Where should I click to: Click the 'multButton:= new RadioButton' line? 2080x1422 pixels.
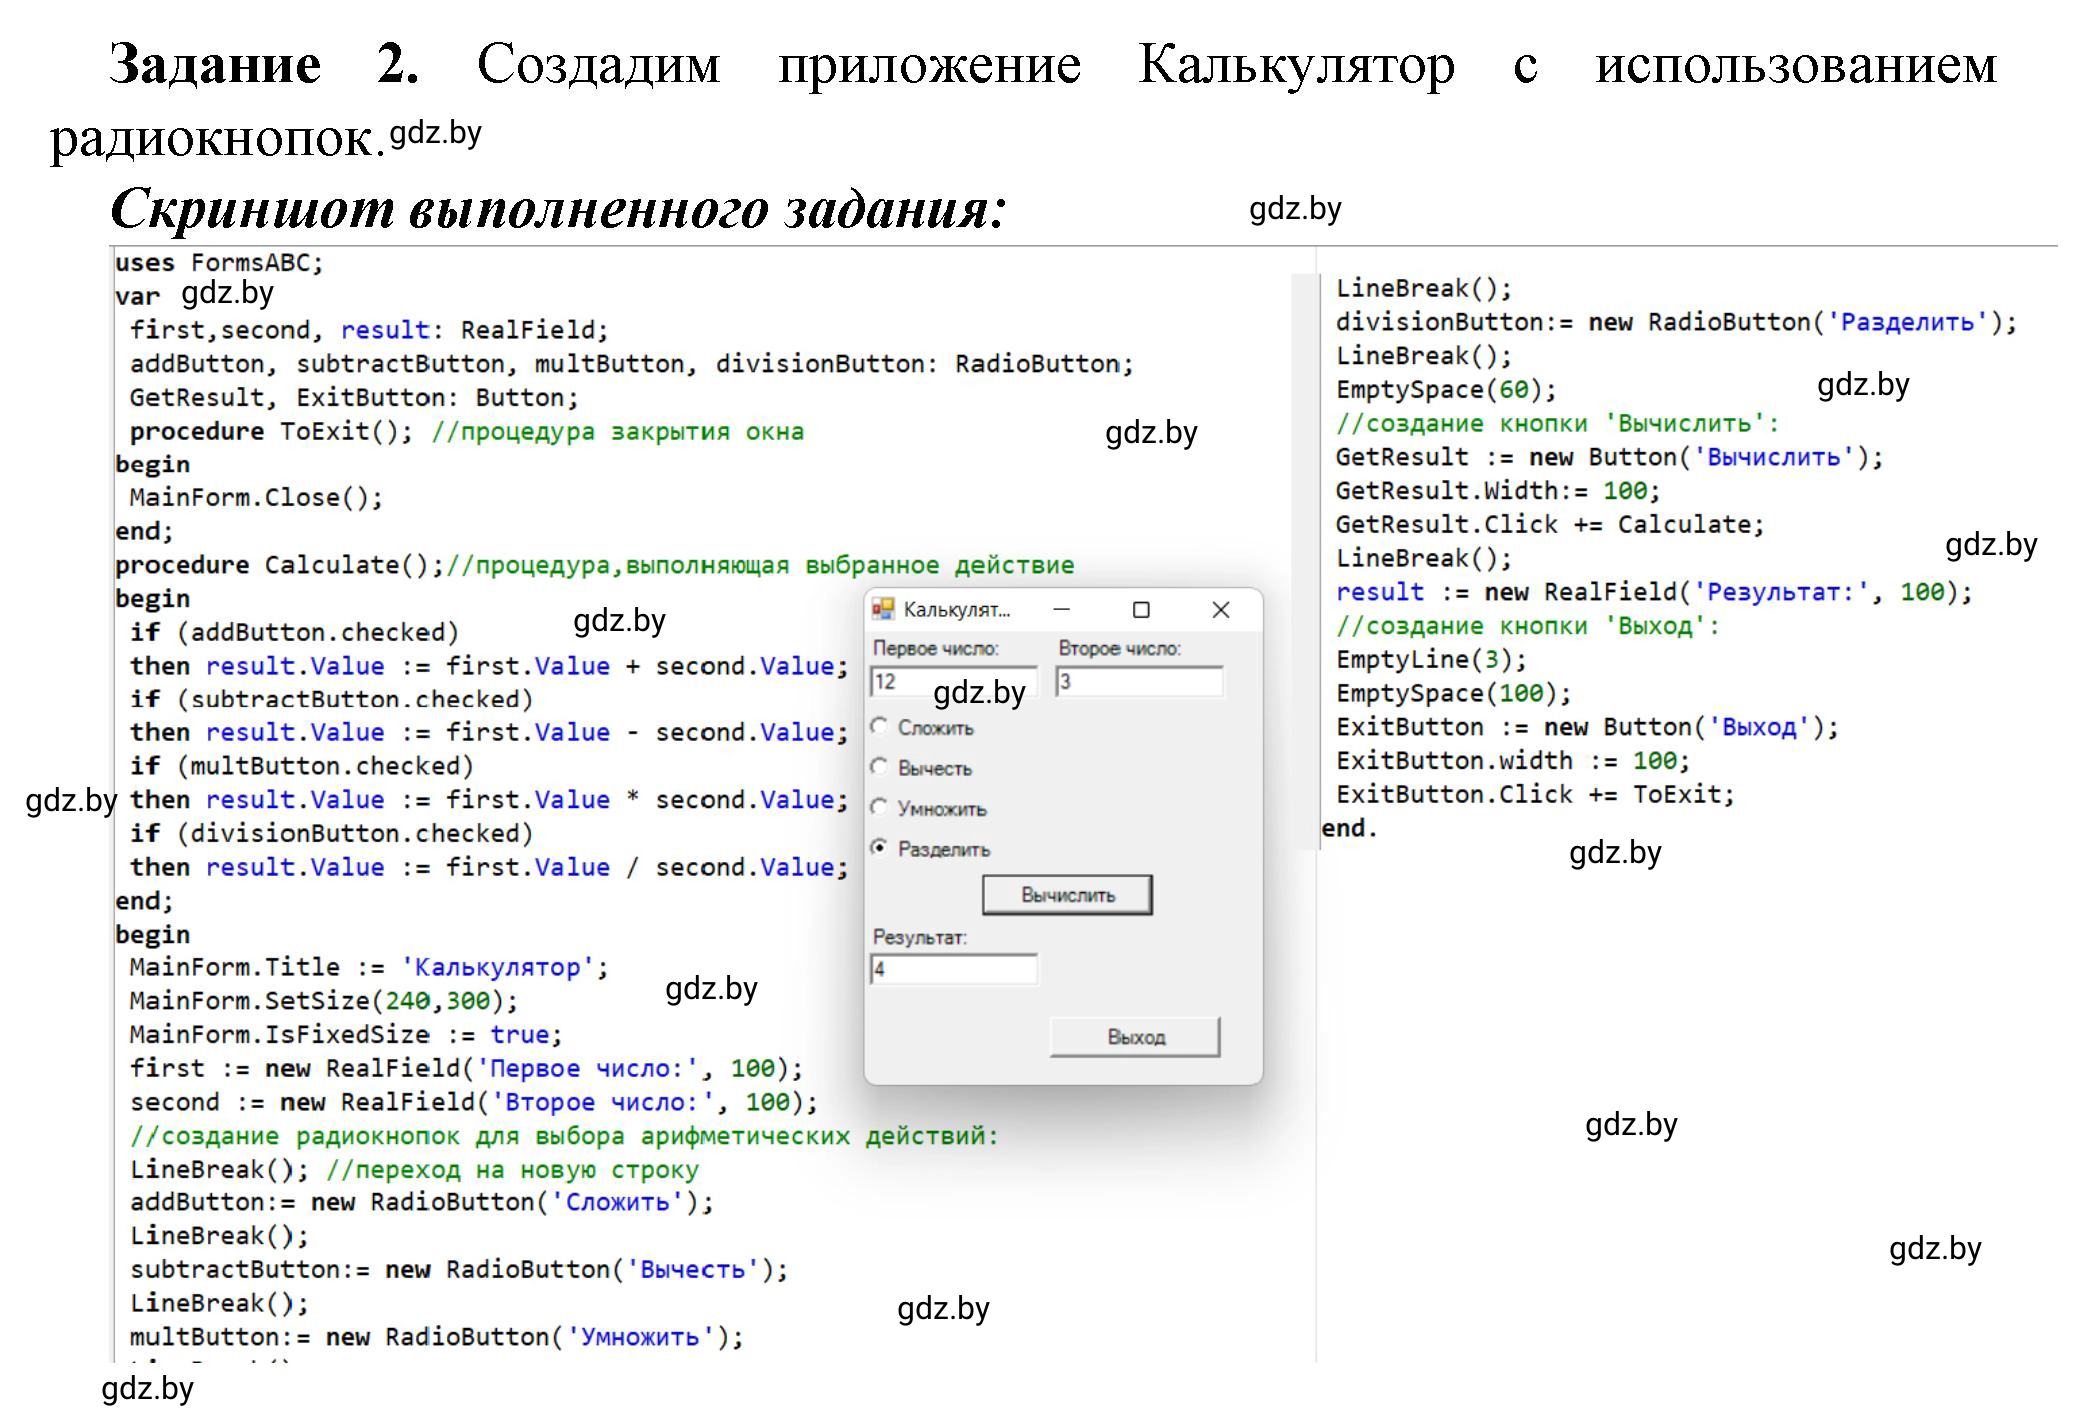[x=436, y=1337]
